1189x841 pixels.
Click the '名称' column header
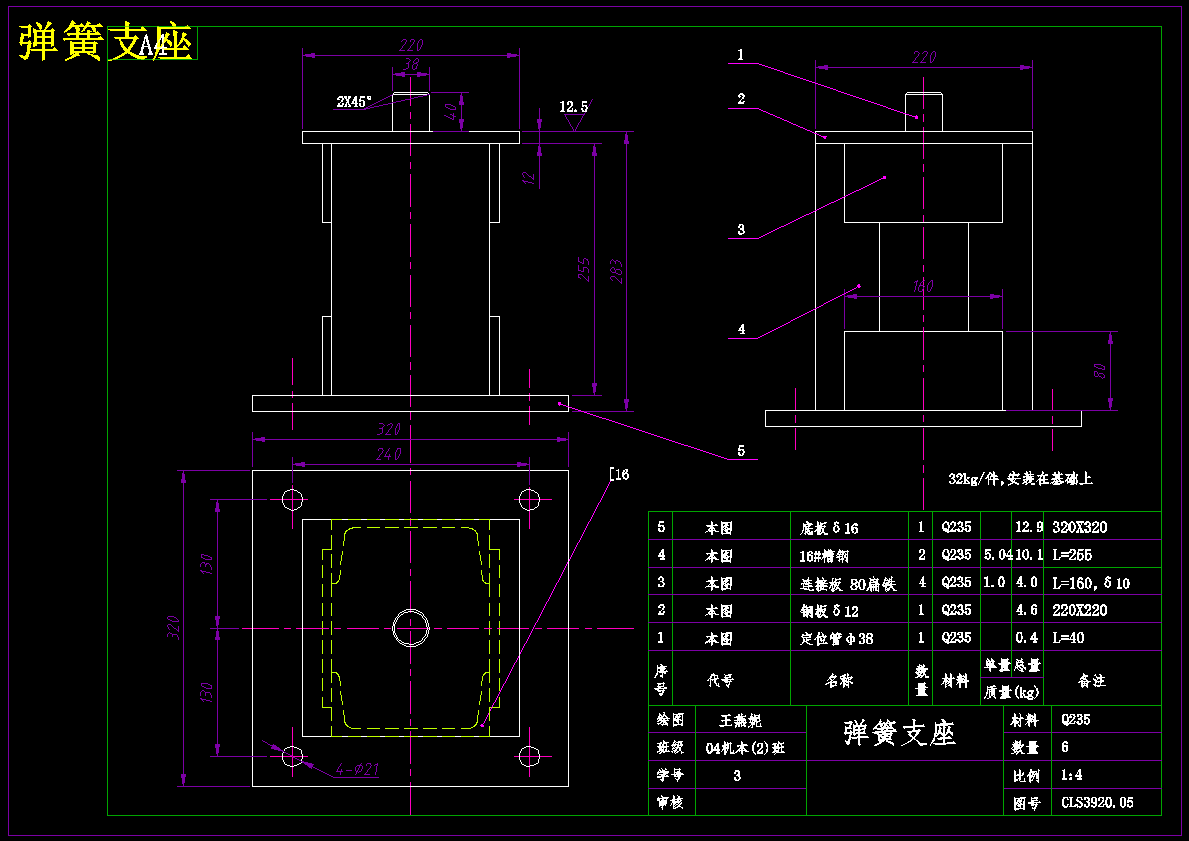tap(839, 681)
